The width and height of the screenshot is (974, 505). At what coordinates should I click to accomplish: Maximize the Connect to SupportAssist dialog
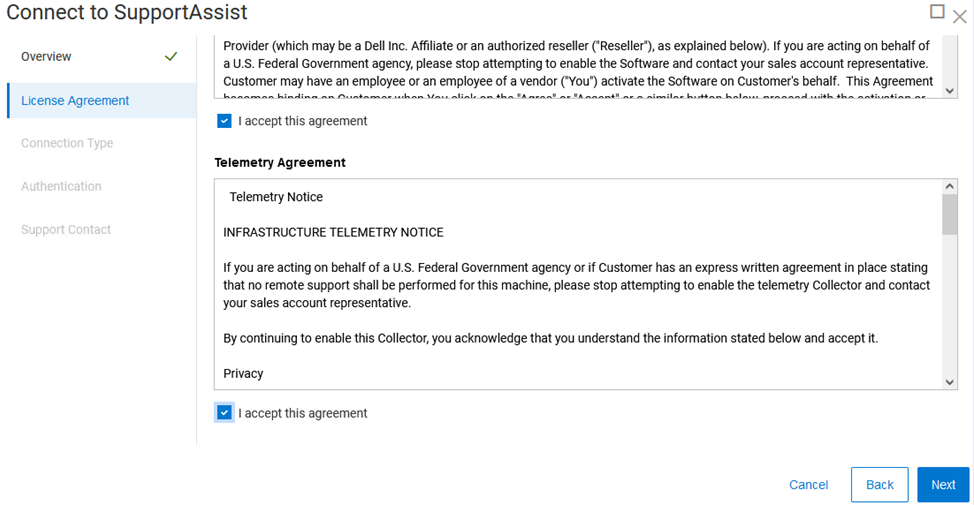937,12
